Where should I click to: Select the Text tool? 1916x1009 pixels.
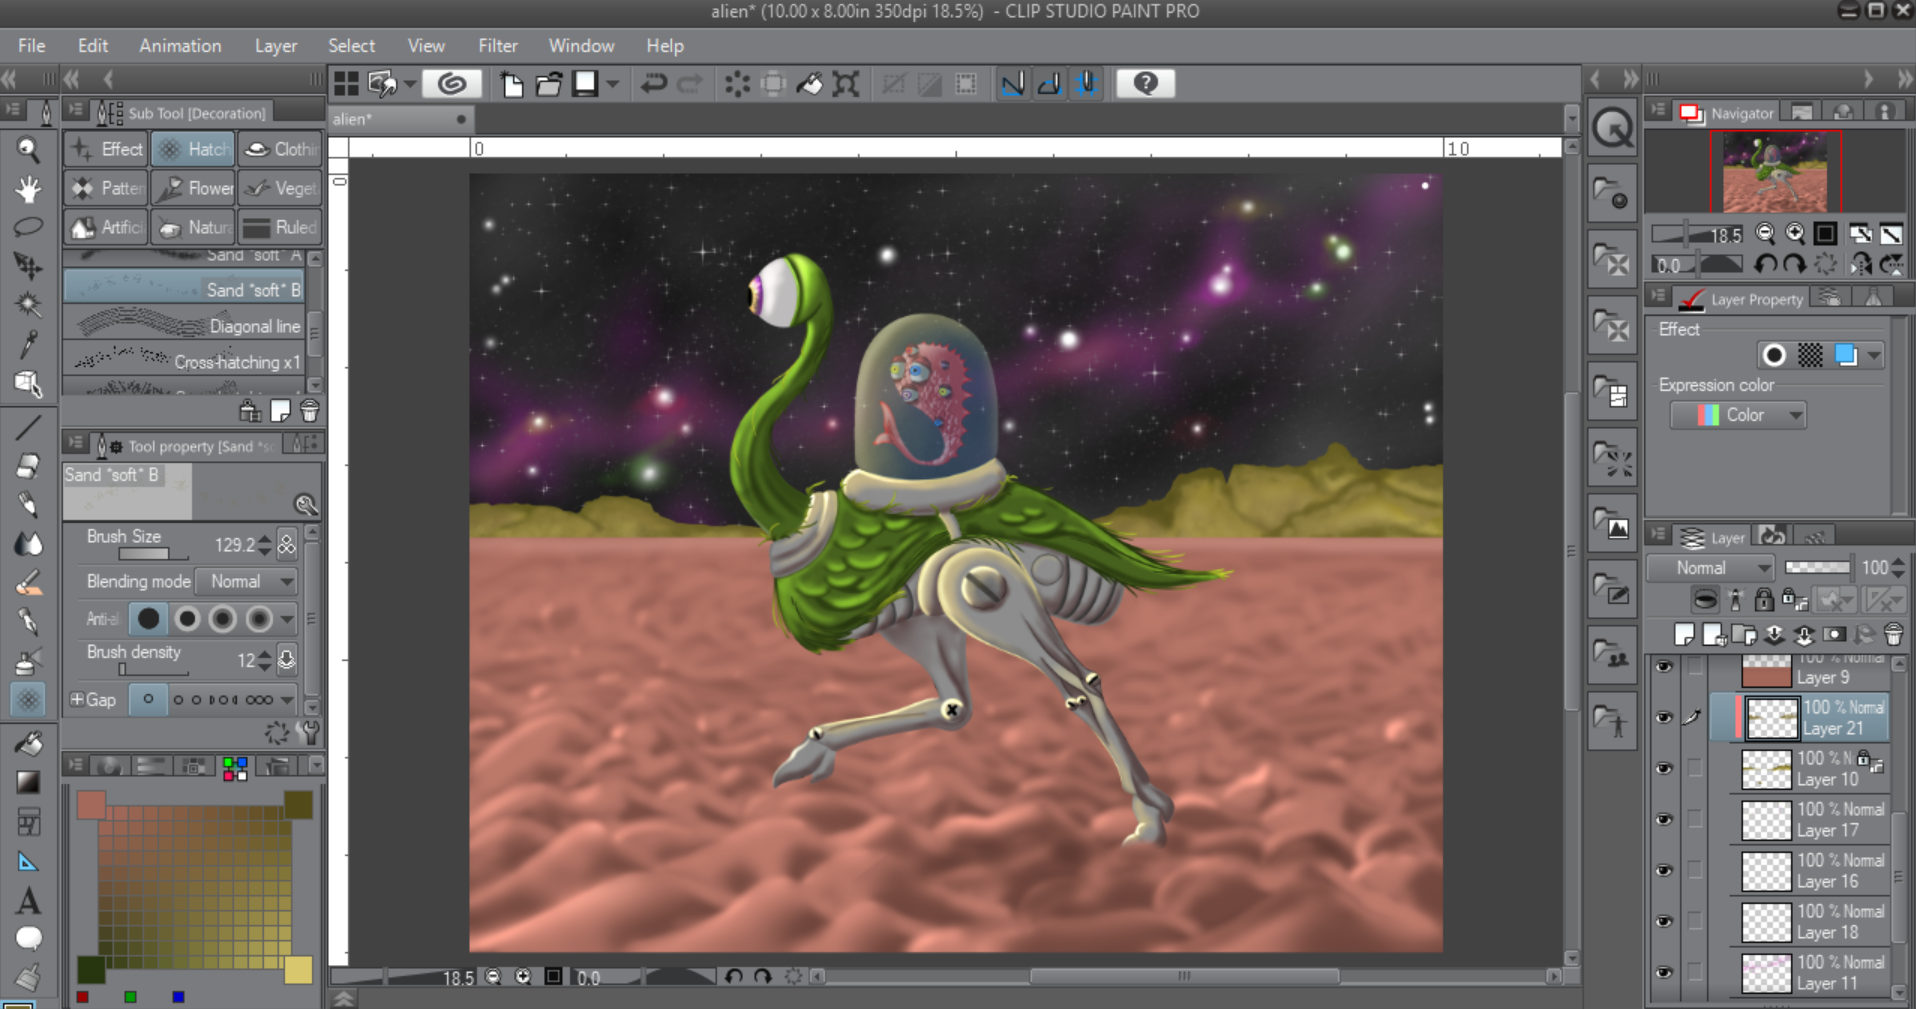[x=28, y=901]
